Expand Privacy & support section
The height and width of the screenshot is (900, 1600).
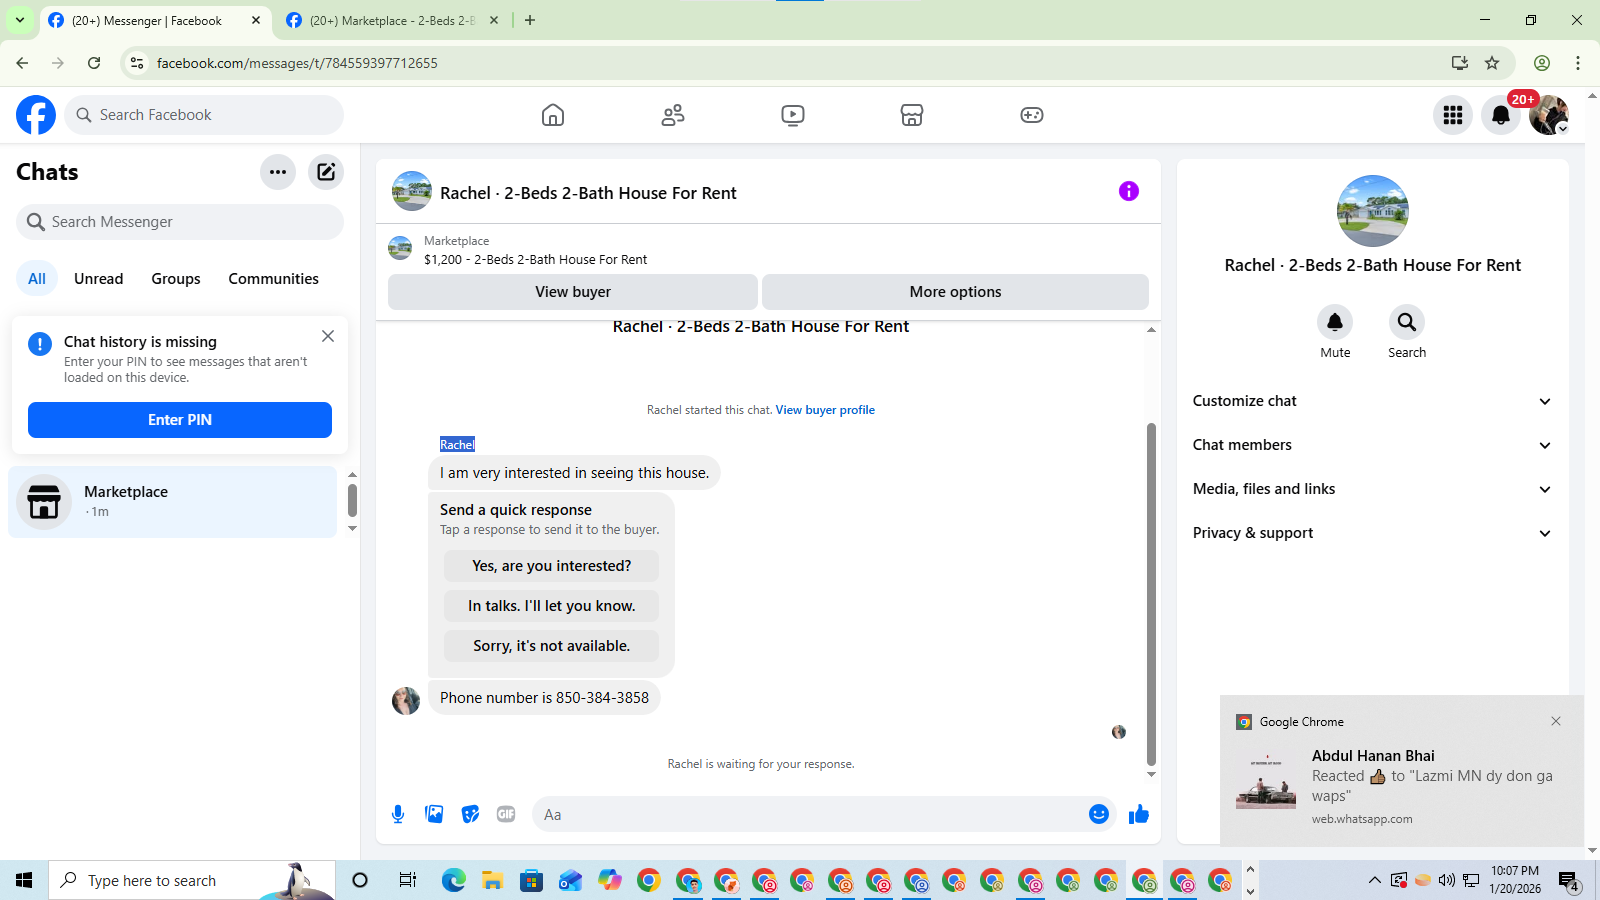point(1372,533)
